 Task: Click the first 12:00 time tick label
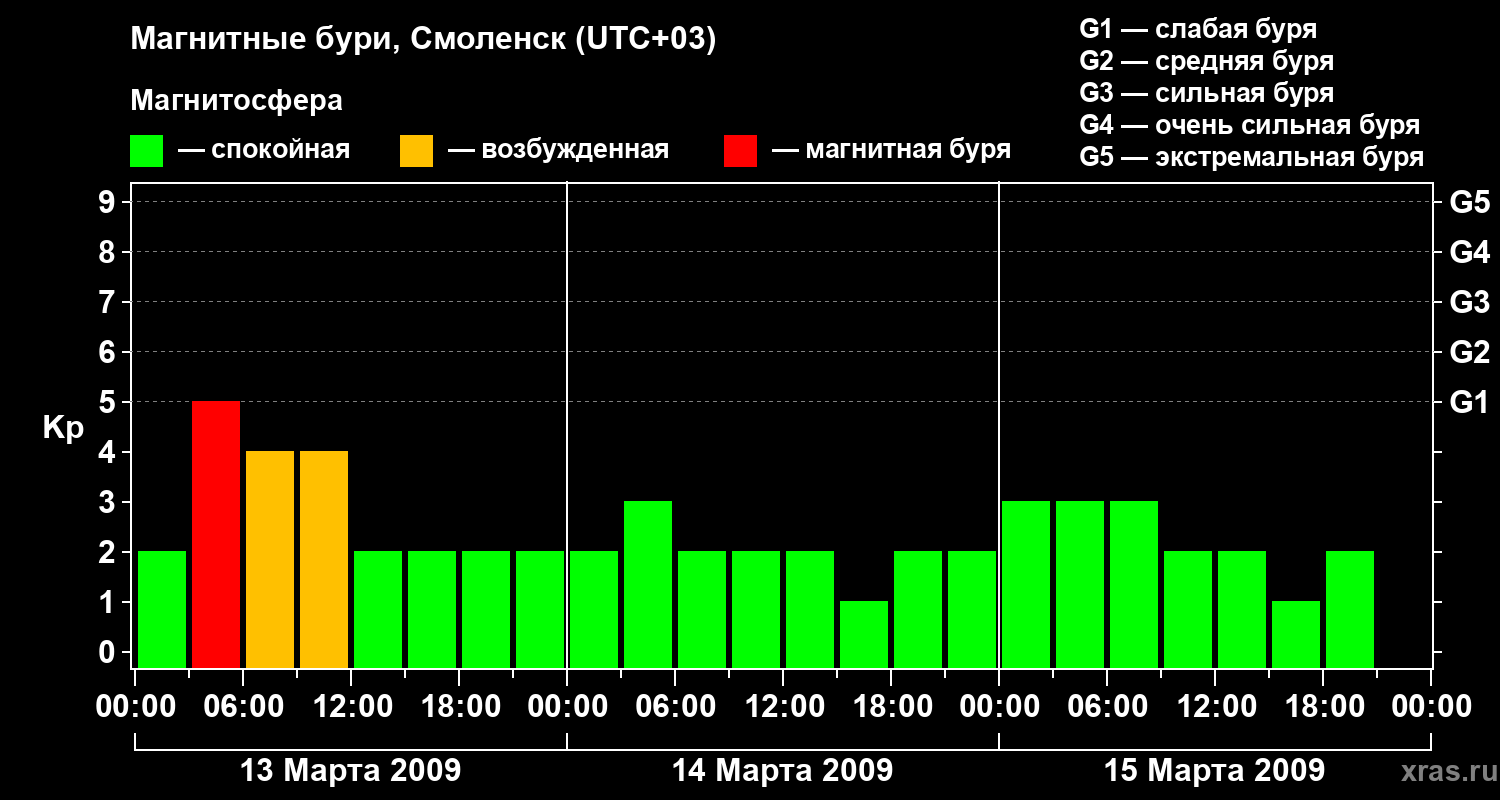(351, 707)
